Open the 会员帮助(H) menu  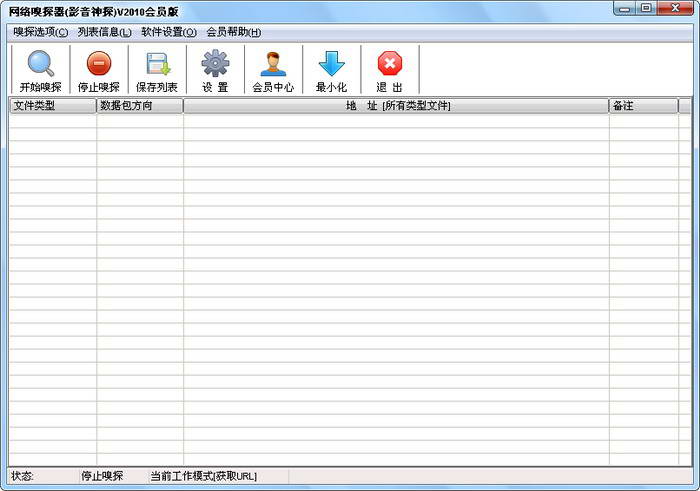click(x=233, y=32)
